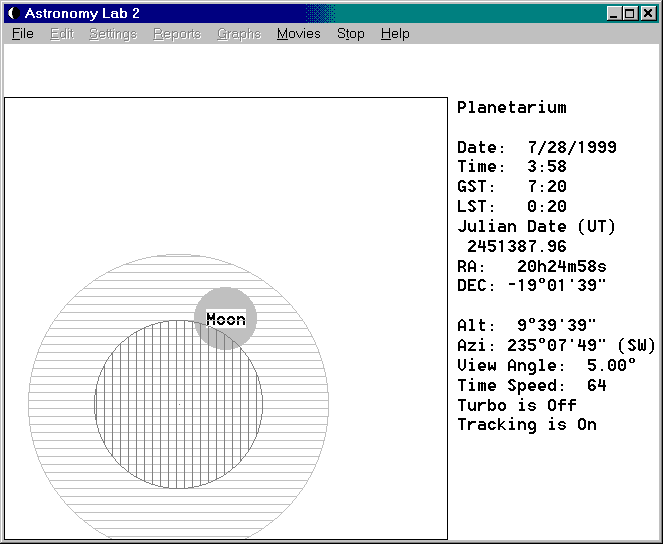Maximize the Astronomy Lab 2 window
This screenshot has height=544, width=663.
pos(630,13)
